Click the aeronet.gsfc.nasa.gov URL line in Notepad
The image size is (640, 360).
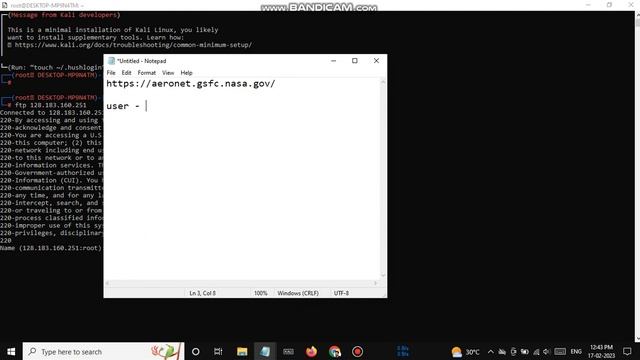click(x=191, y=84)
